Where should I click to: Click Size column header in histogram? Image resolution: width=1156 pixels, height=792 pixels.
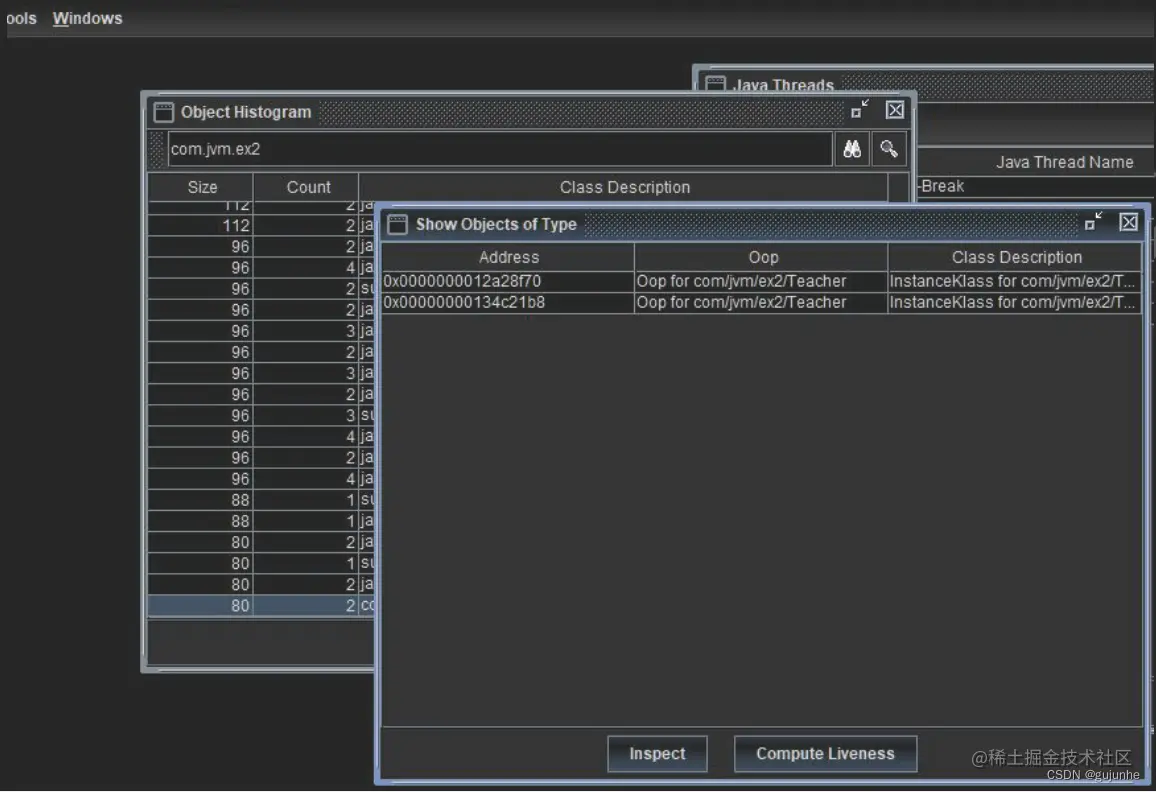coord(201,187)
